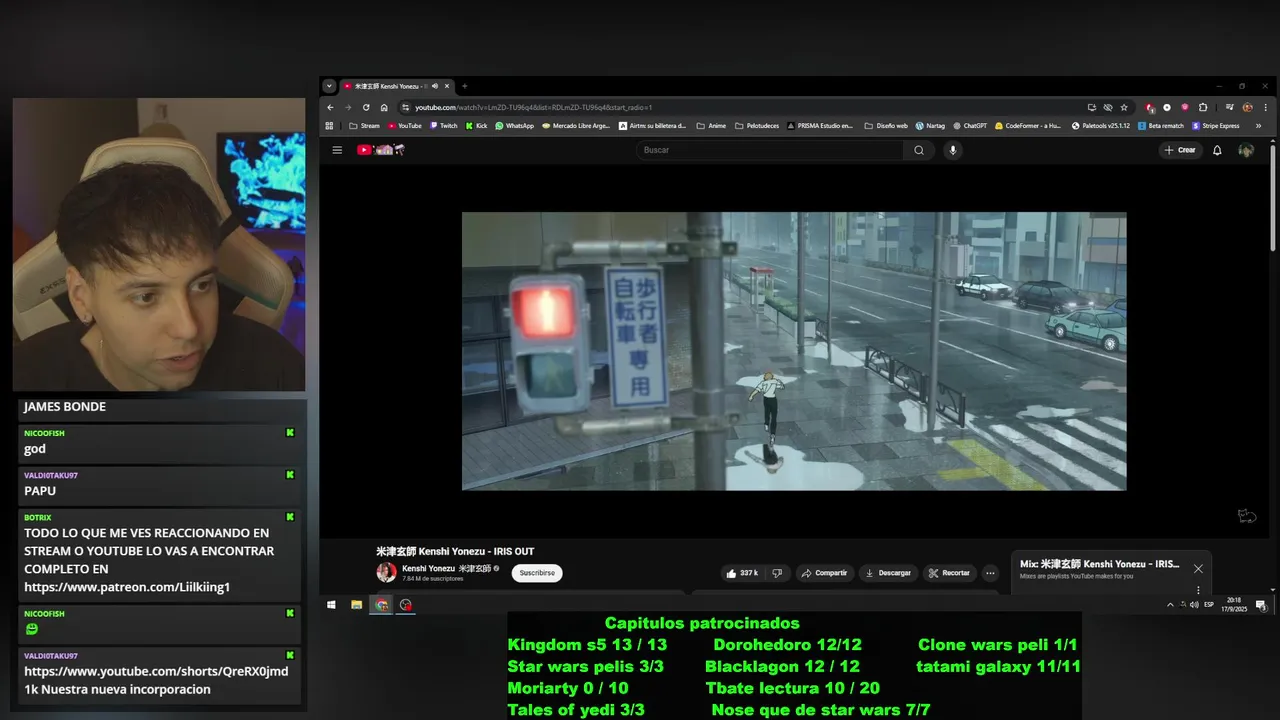Open browser home page

click(384, 107)
